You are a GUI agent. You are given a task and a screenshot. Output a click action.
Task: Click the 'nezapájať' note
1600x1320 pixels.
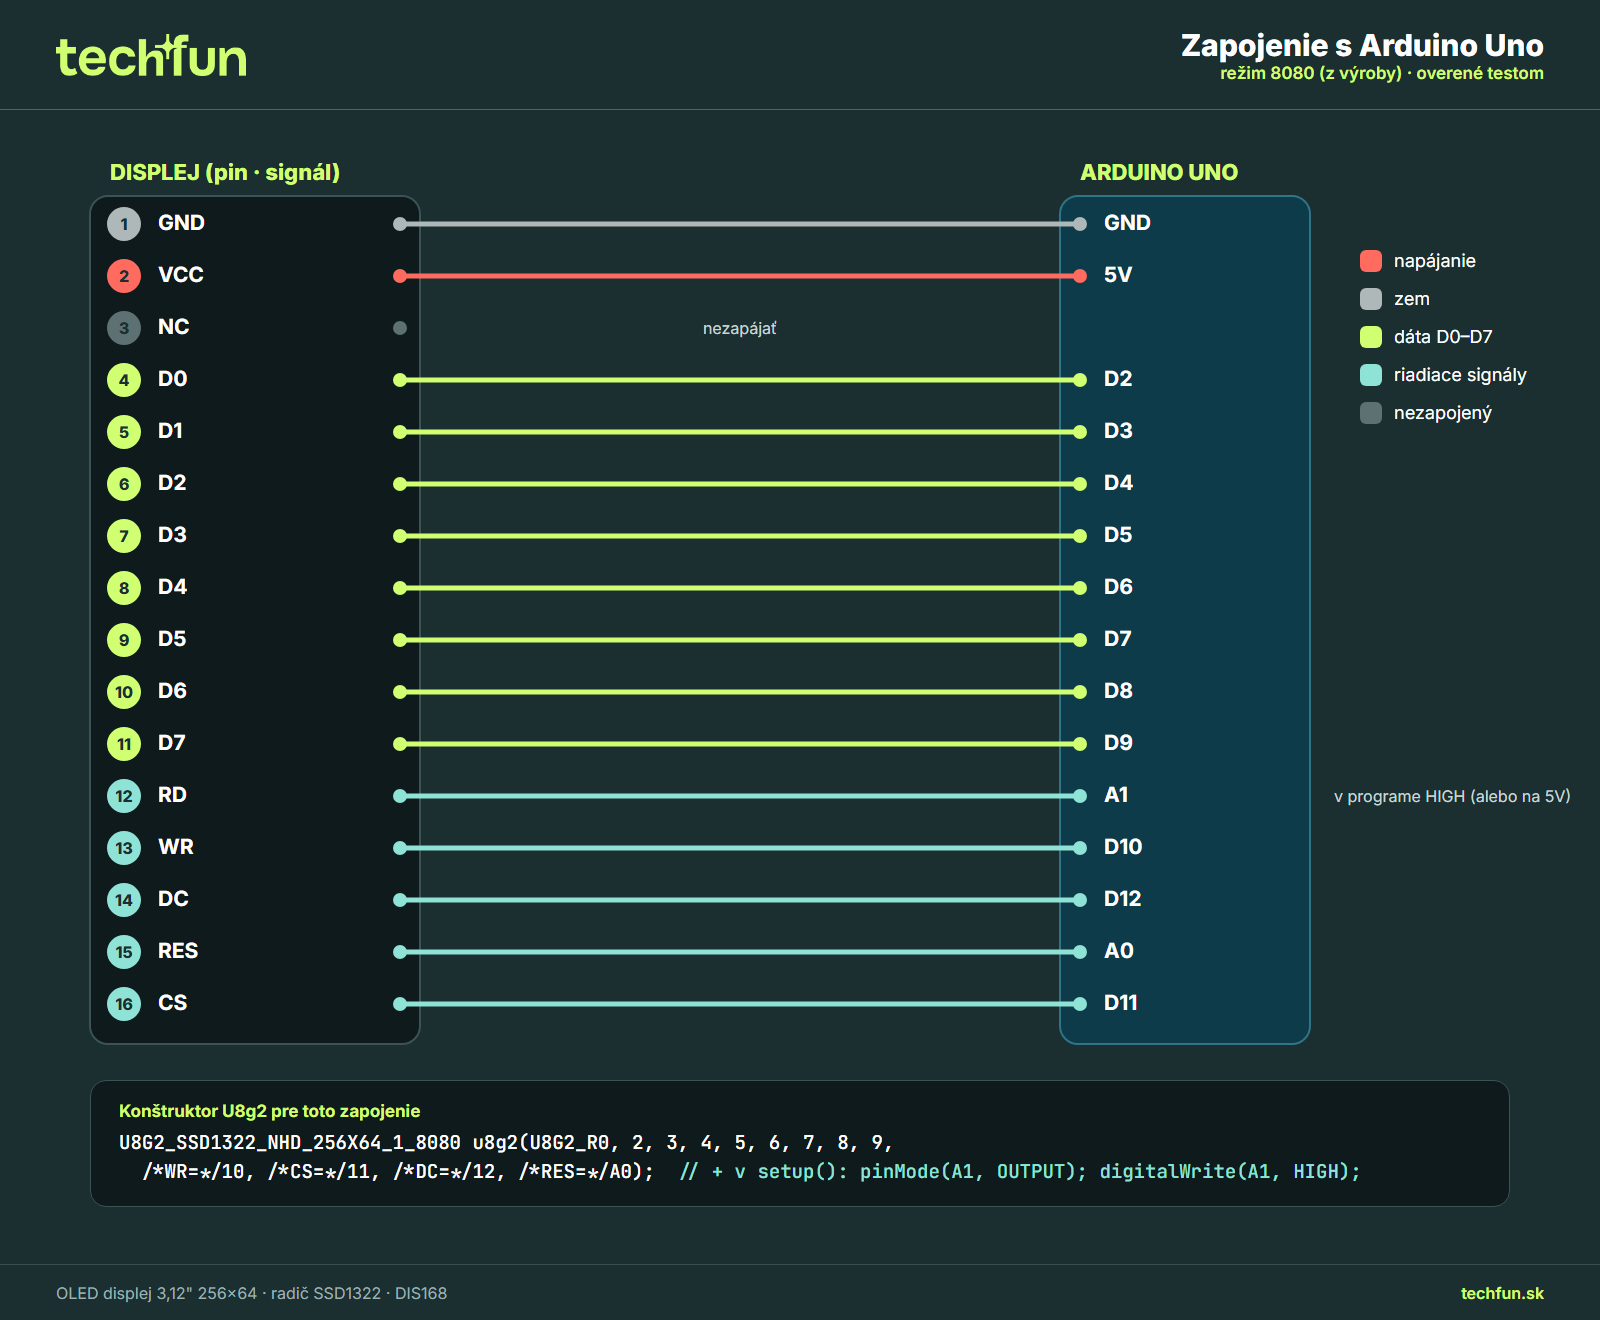[739, 329]
